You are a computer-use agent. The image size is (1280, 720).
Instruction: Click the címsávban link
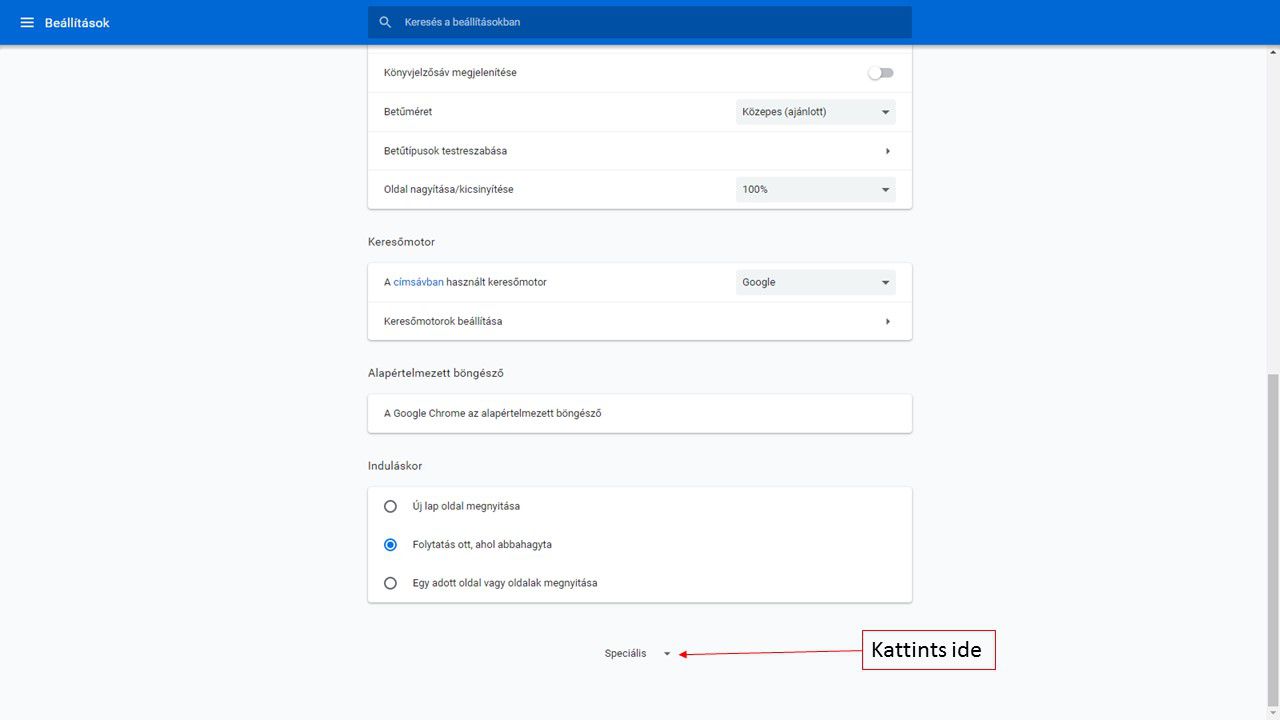pyautogui.click(x=418, y=282)
